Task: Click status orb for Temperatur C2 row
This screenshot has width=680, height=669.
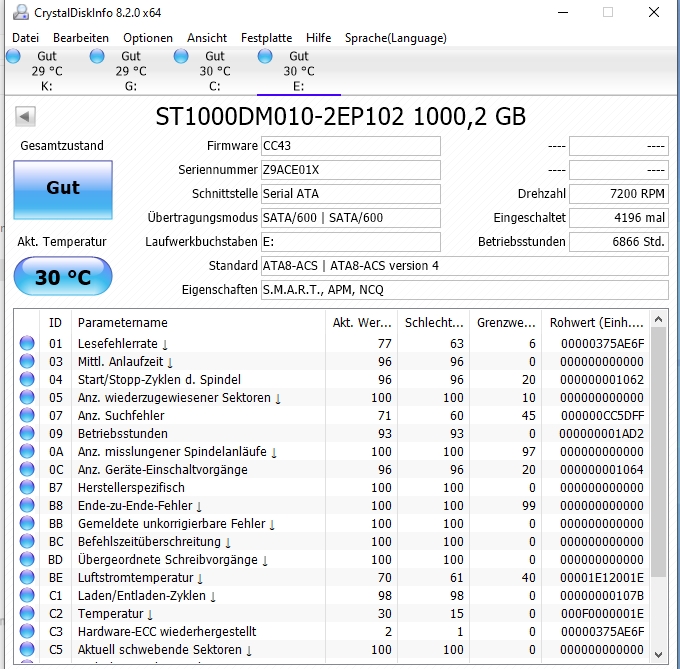Action: (27, 613)
